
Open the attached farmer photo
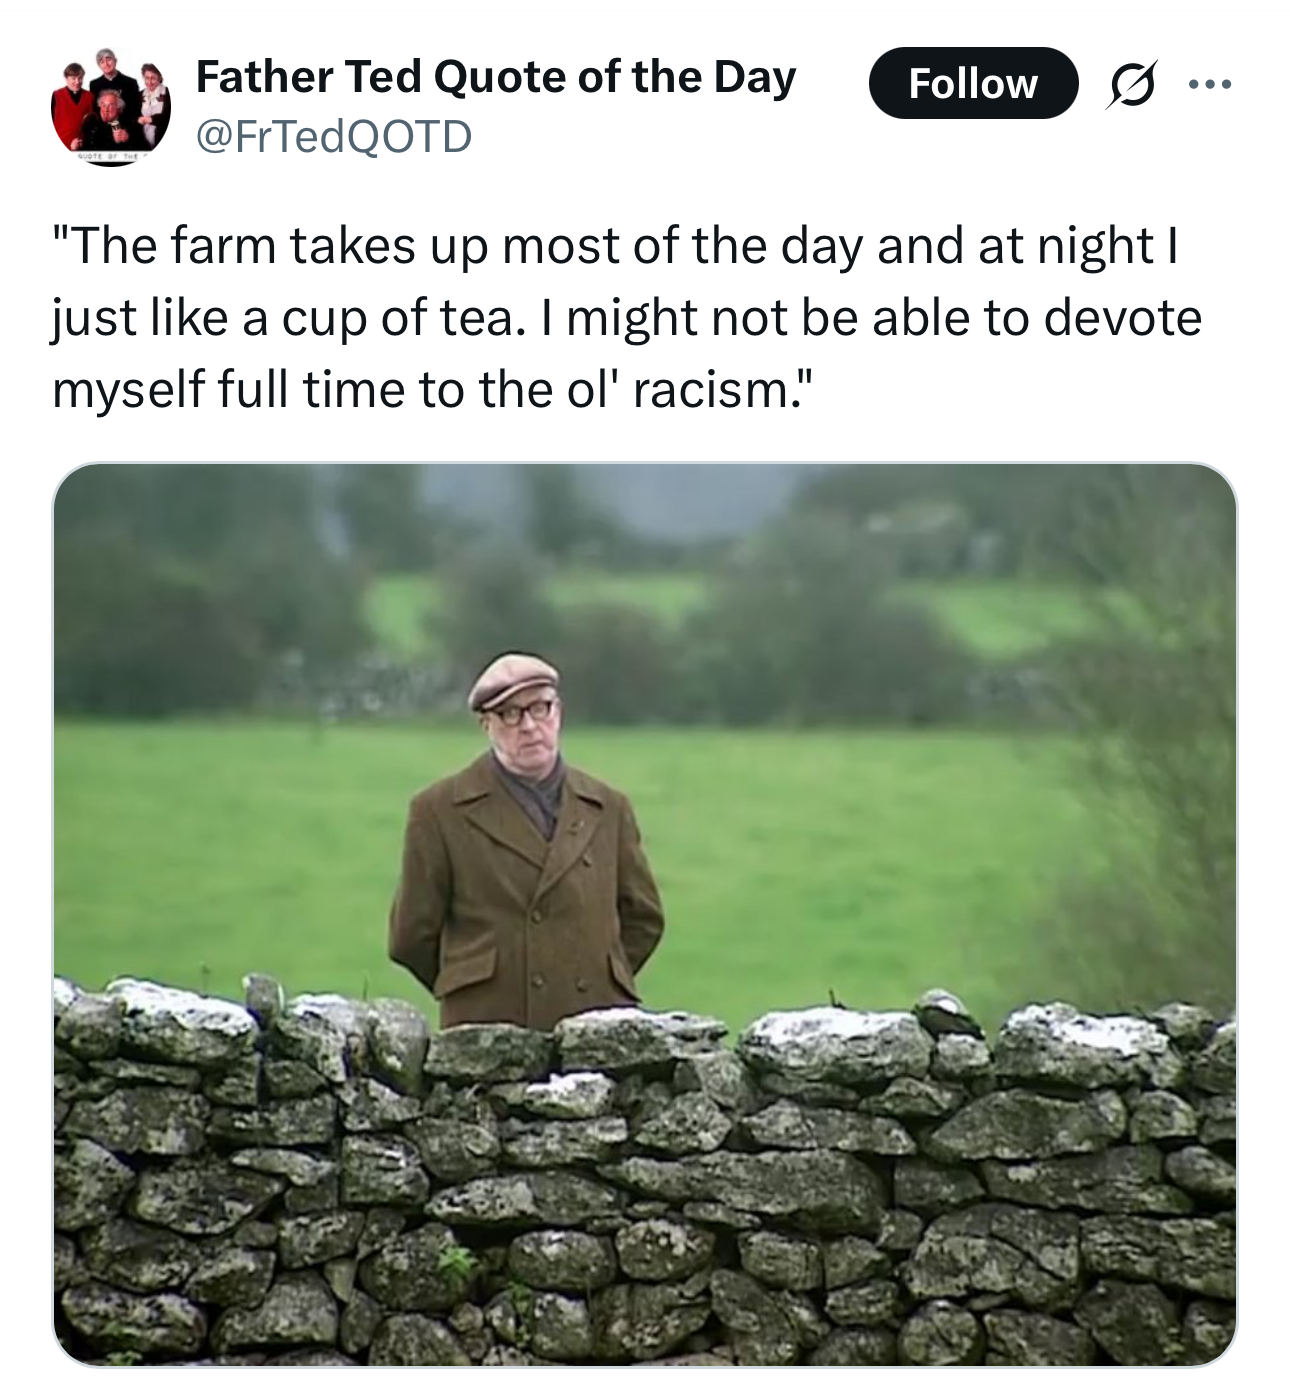(x=645, y=914)
